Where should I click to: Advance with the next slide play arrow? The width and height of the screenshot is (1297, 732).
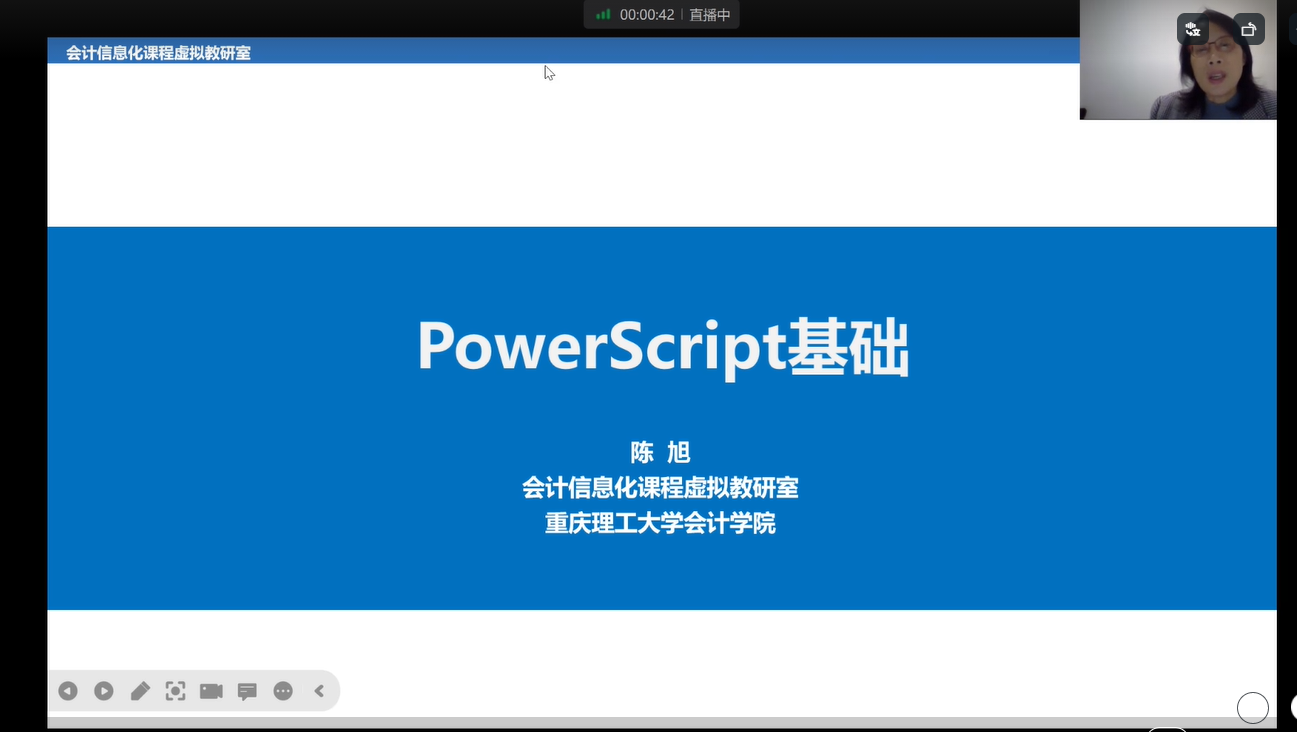(x=104, y=691)
